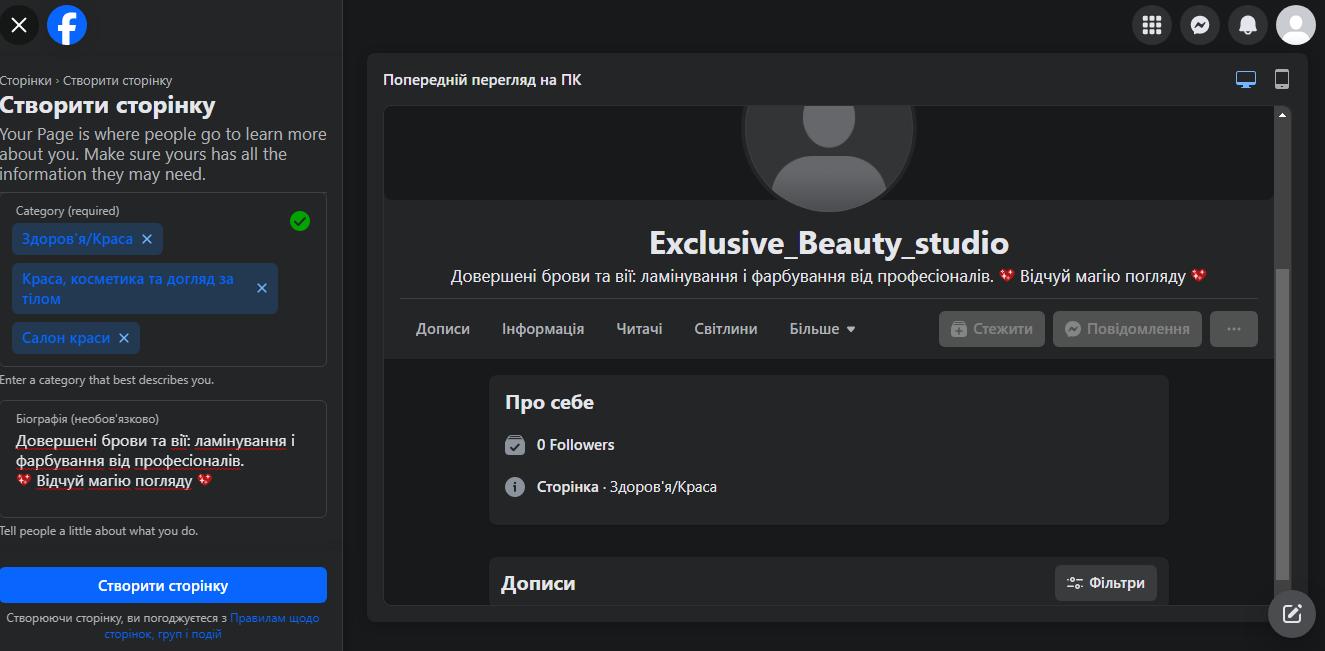Switch to the Читачі tab
This screenshot has width=1325, height=651.
click(x=640, y=329)
